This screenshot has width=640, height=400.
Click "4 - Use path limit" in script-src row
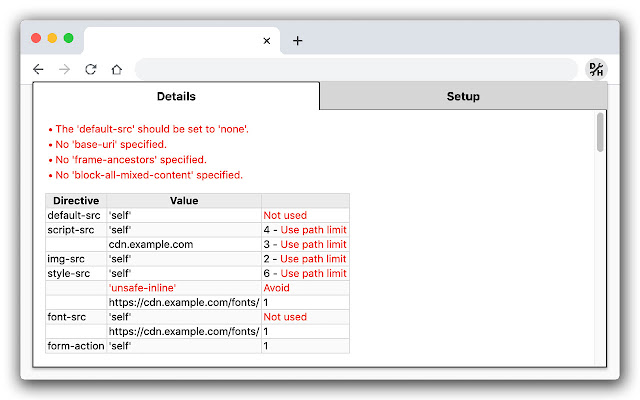click(x=305, y=230)
